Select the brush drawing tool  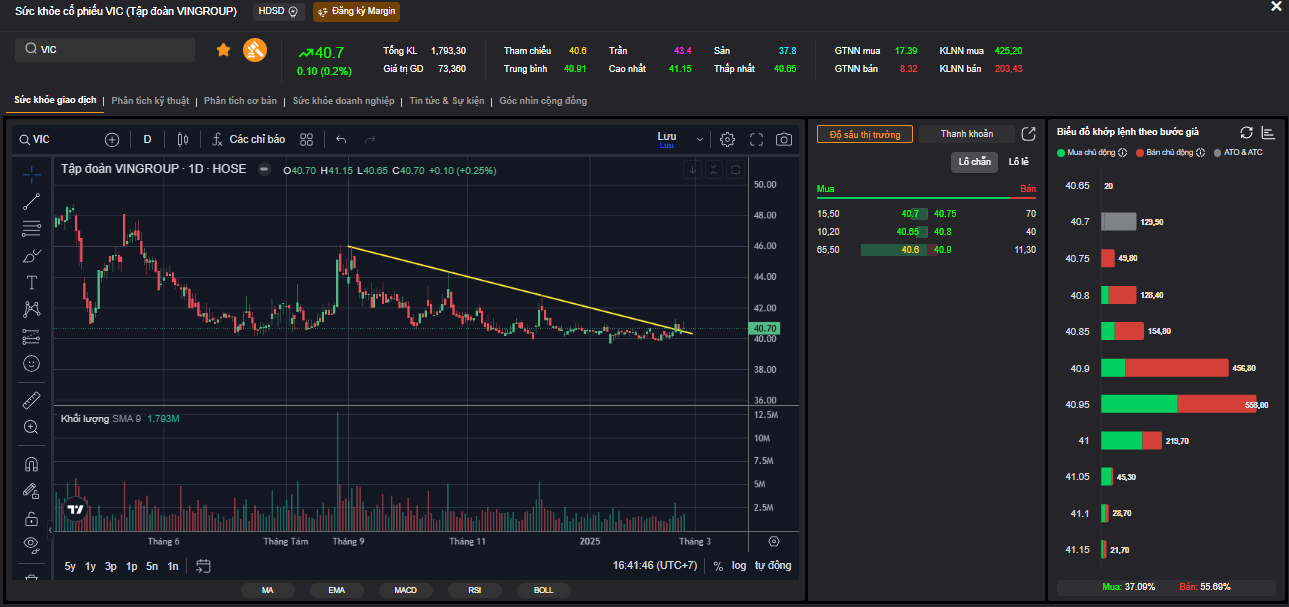coord(31,255)
